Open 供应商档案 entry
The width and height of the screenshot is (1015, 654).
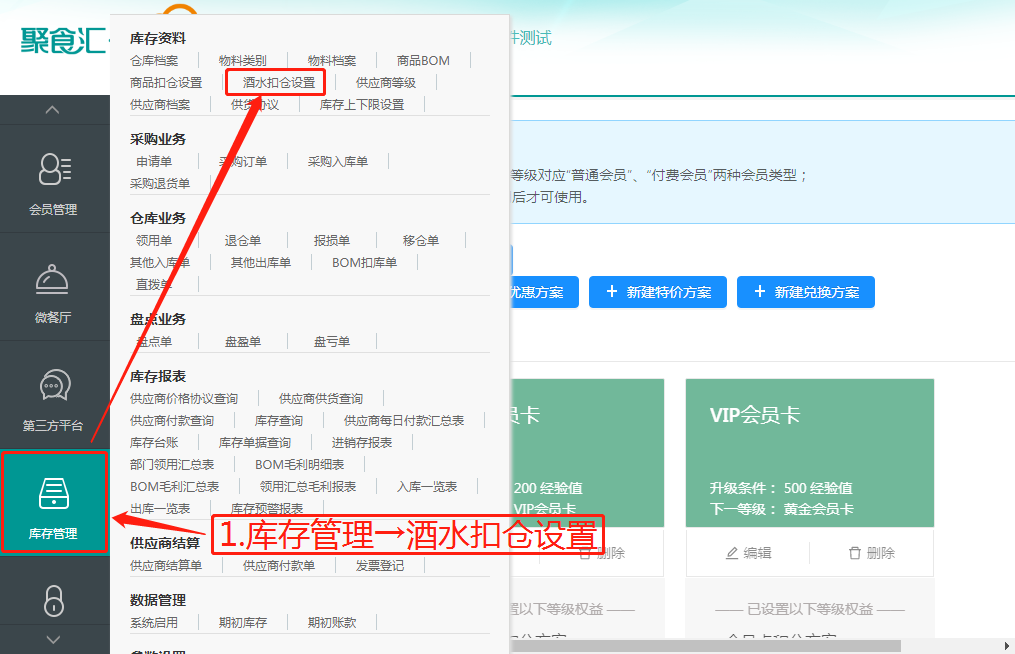[x=161, y=105]
